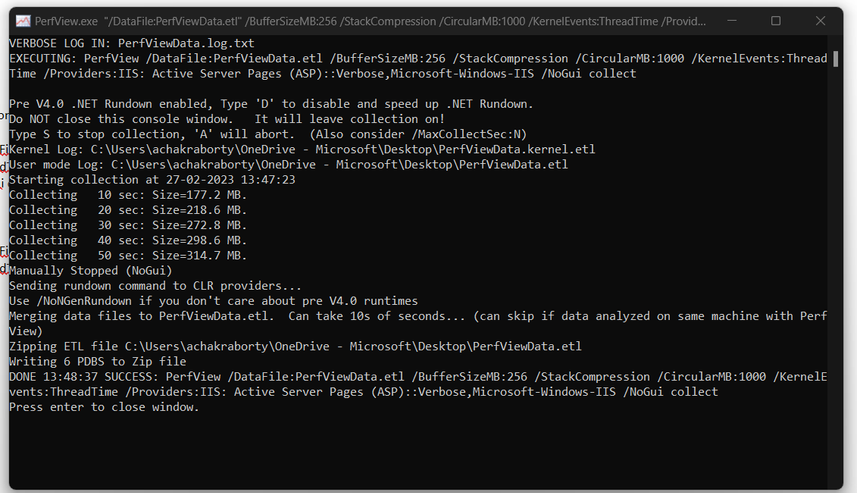Click the Press enter to close window prompt
This screenshot has width=857, height=493.
tap(104, 407)
